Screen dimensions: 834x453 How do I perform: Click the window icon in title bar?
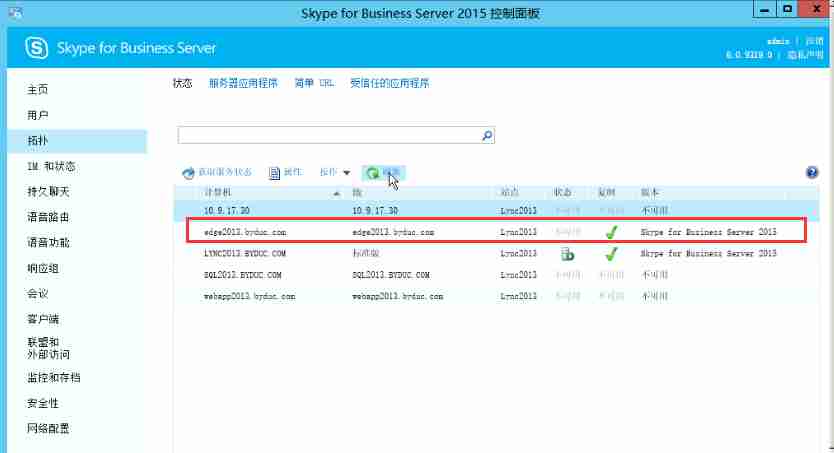click(x=15, y=12)
